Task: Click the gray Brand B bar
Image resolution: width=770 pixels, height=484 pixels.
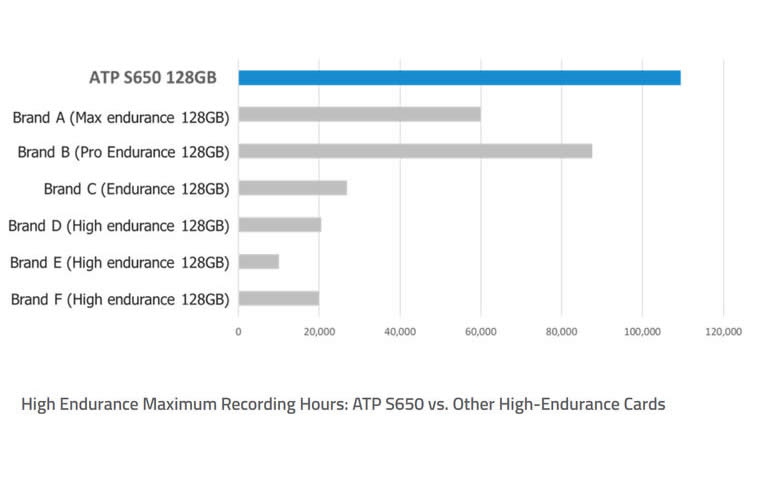Action: (415, 151)
